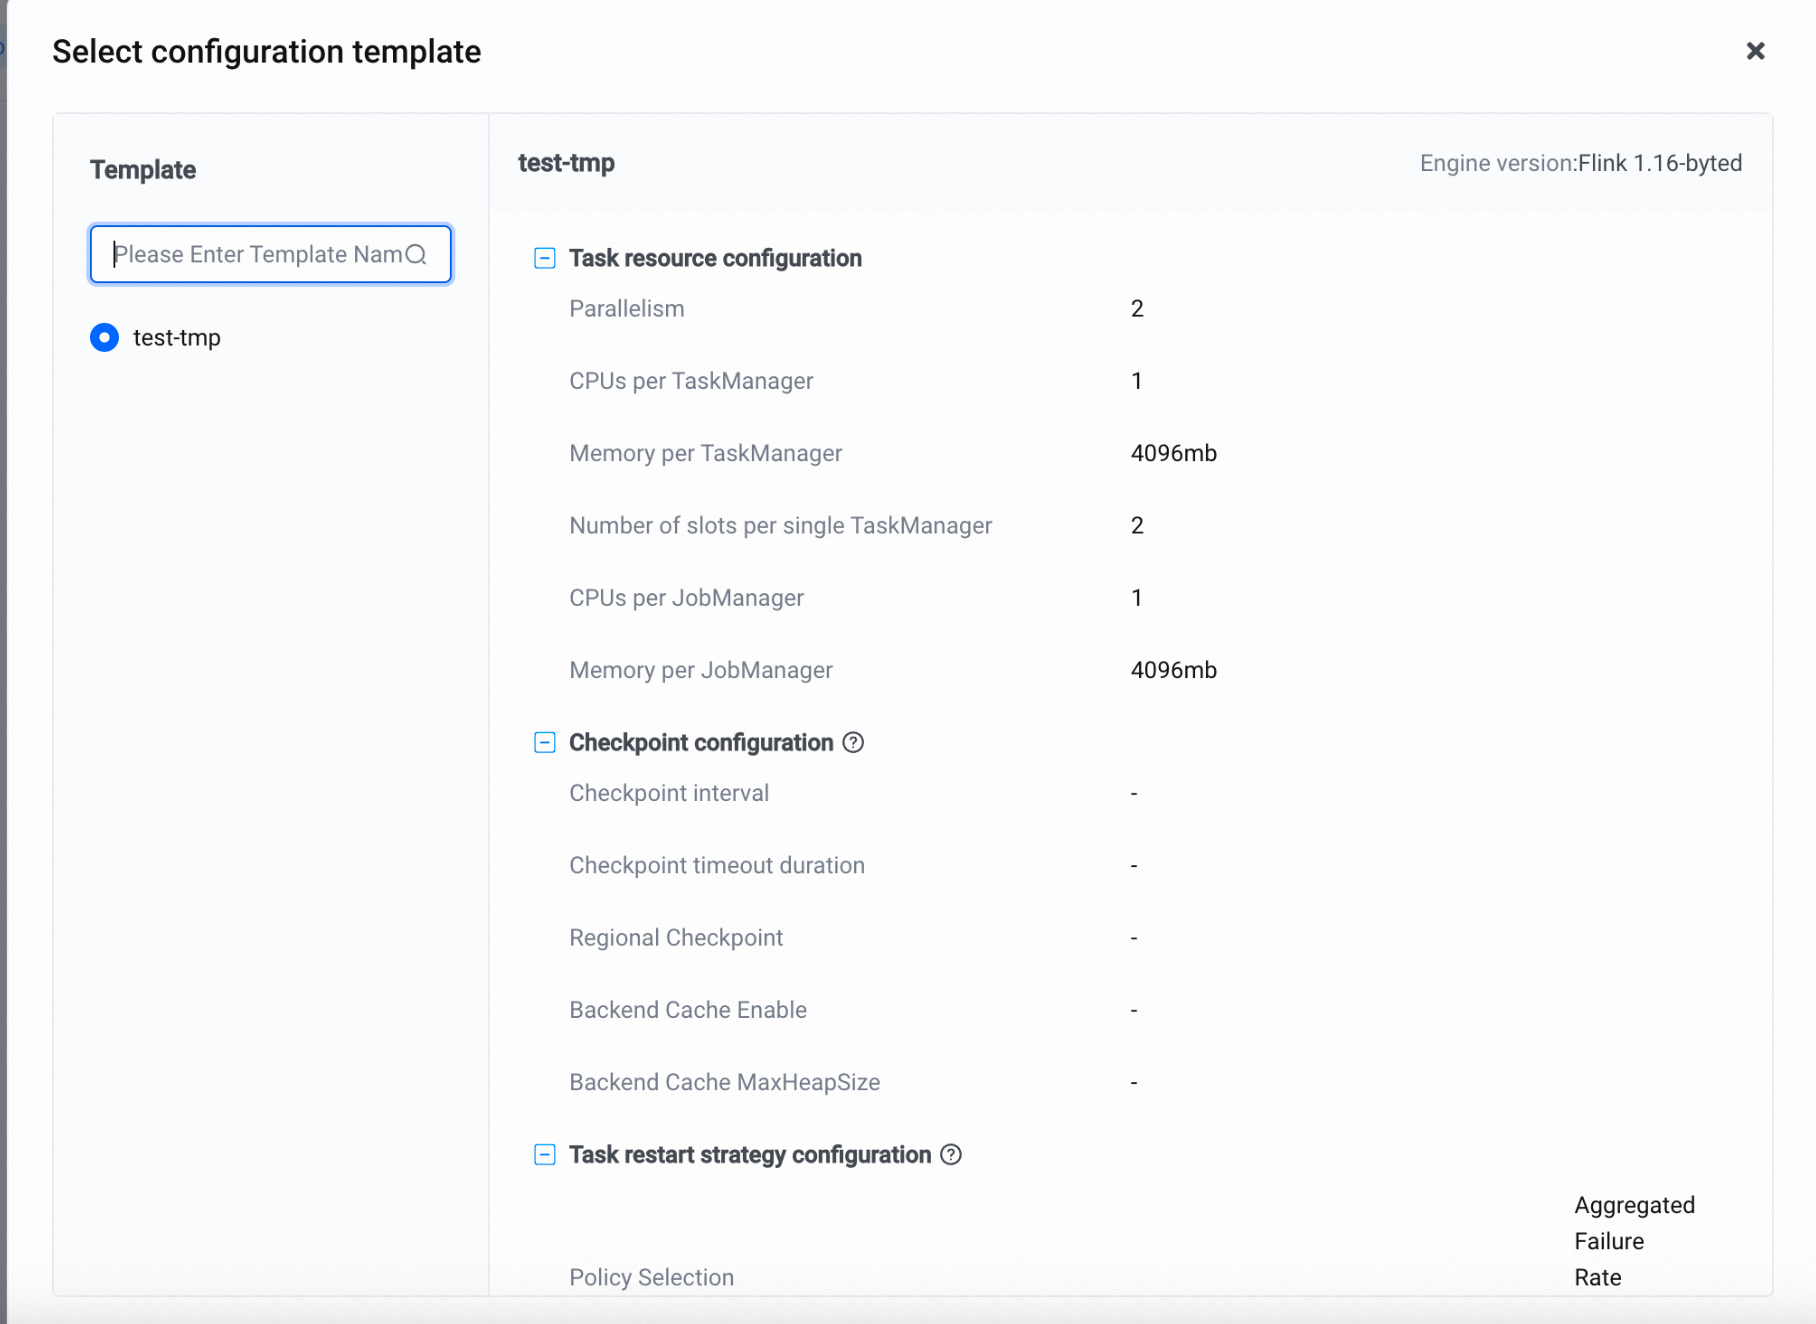Click the Checkpoint configuration heading text
This screenshot has height=1324, width=1816.
point(701,742)
